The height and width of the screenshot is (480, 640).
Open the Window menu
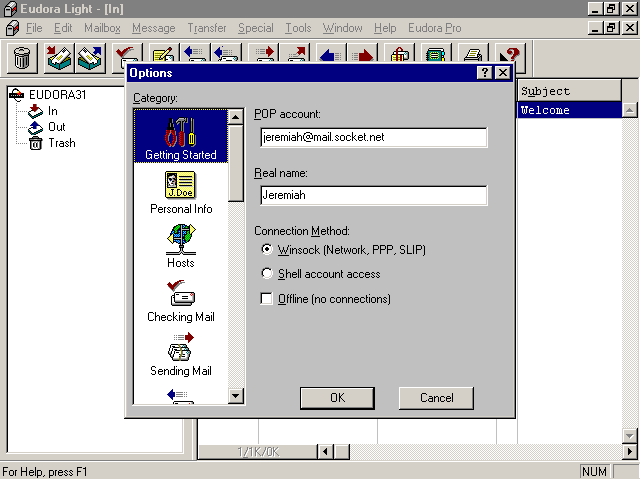342,28
